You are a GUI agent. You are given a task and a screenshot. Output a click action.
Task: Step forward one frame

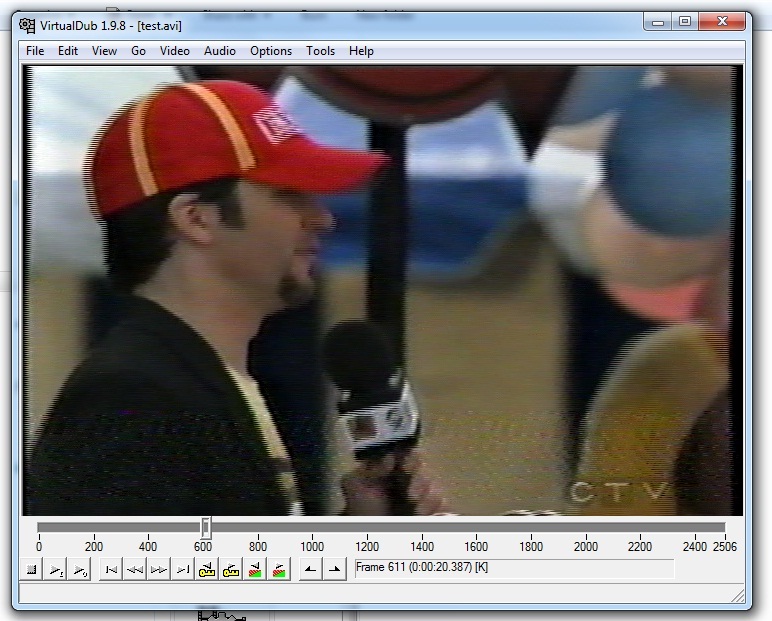coord(159,569)
